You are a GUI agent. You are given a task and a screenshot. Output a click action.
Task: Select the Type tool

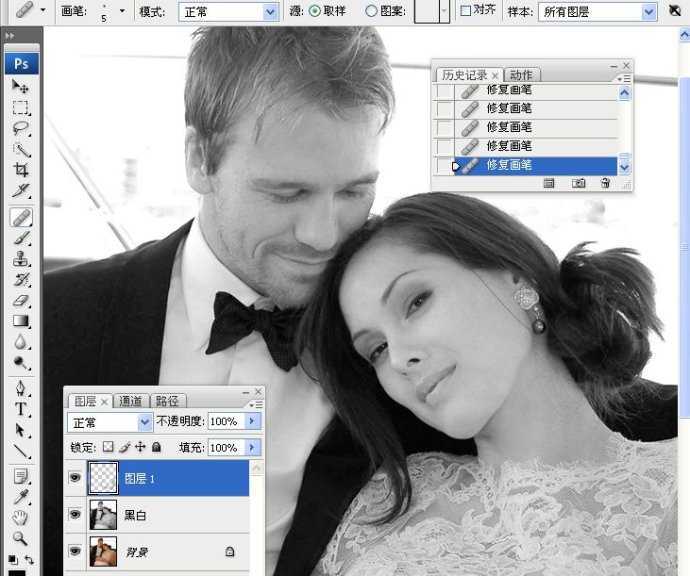(20, 409)
